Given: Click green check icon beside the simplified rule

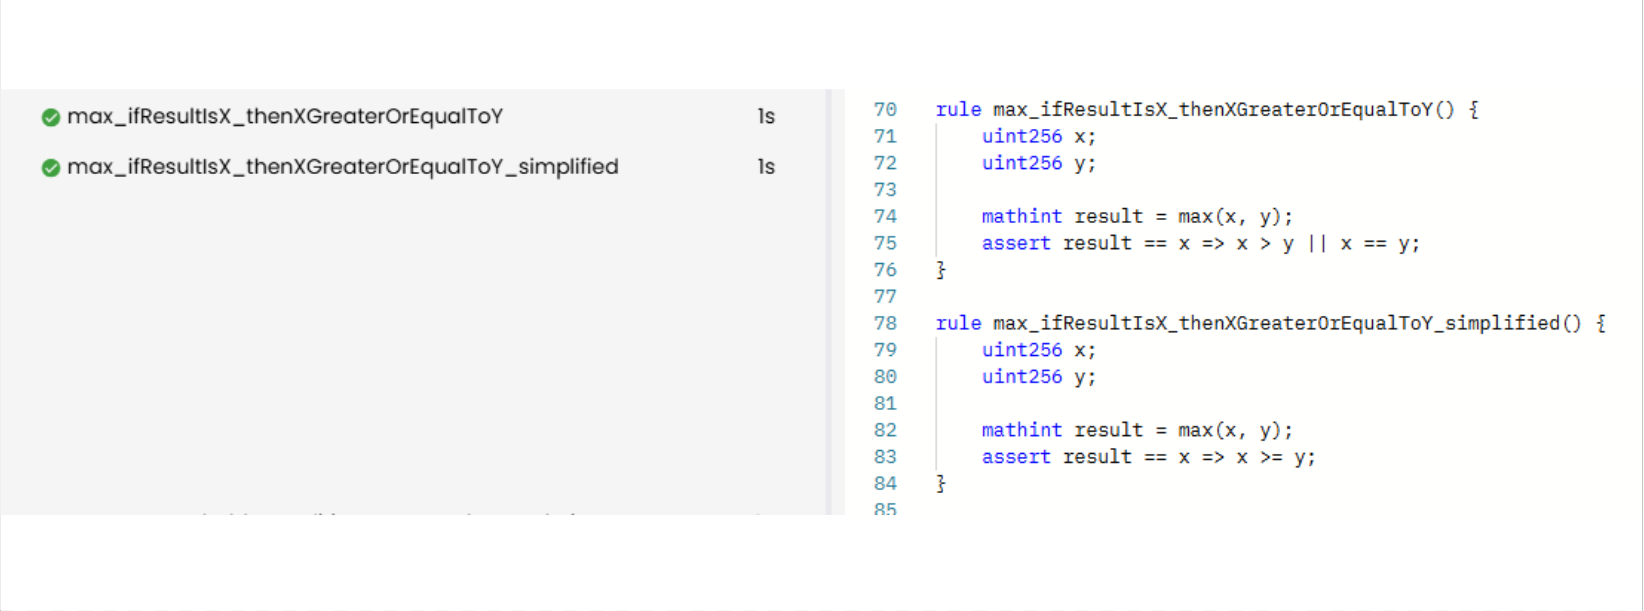Looking at the screenshot, I should coord(51,167).
